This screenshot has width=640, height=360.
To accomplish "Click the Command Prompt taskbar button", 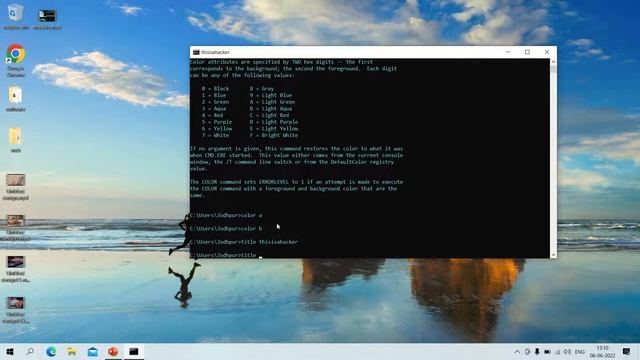I will click(134, 351).
